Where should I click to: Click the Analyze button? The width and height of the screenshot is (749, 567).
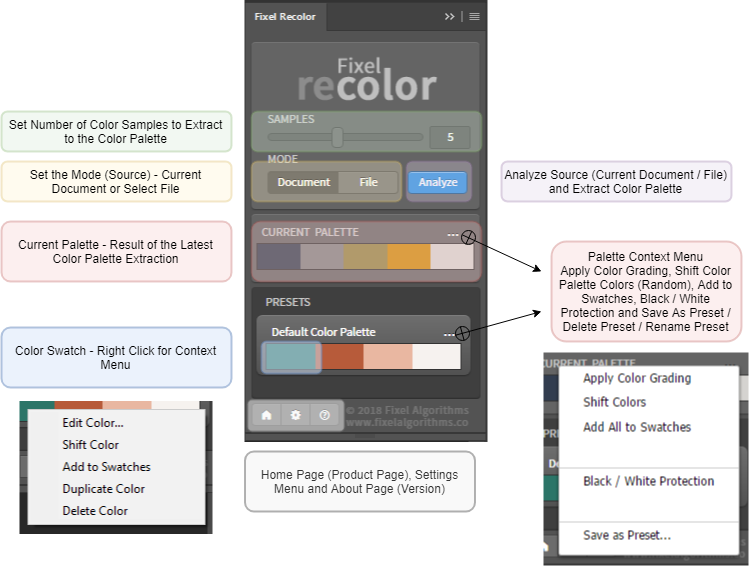coord(438,182)
